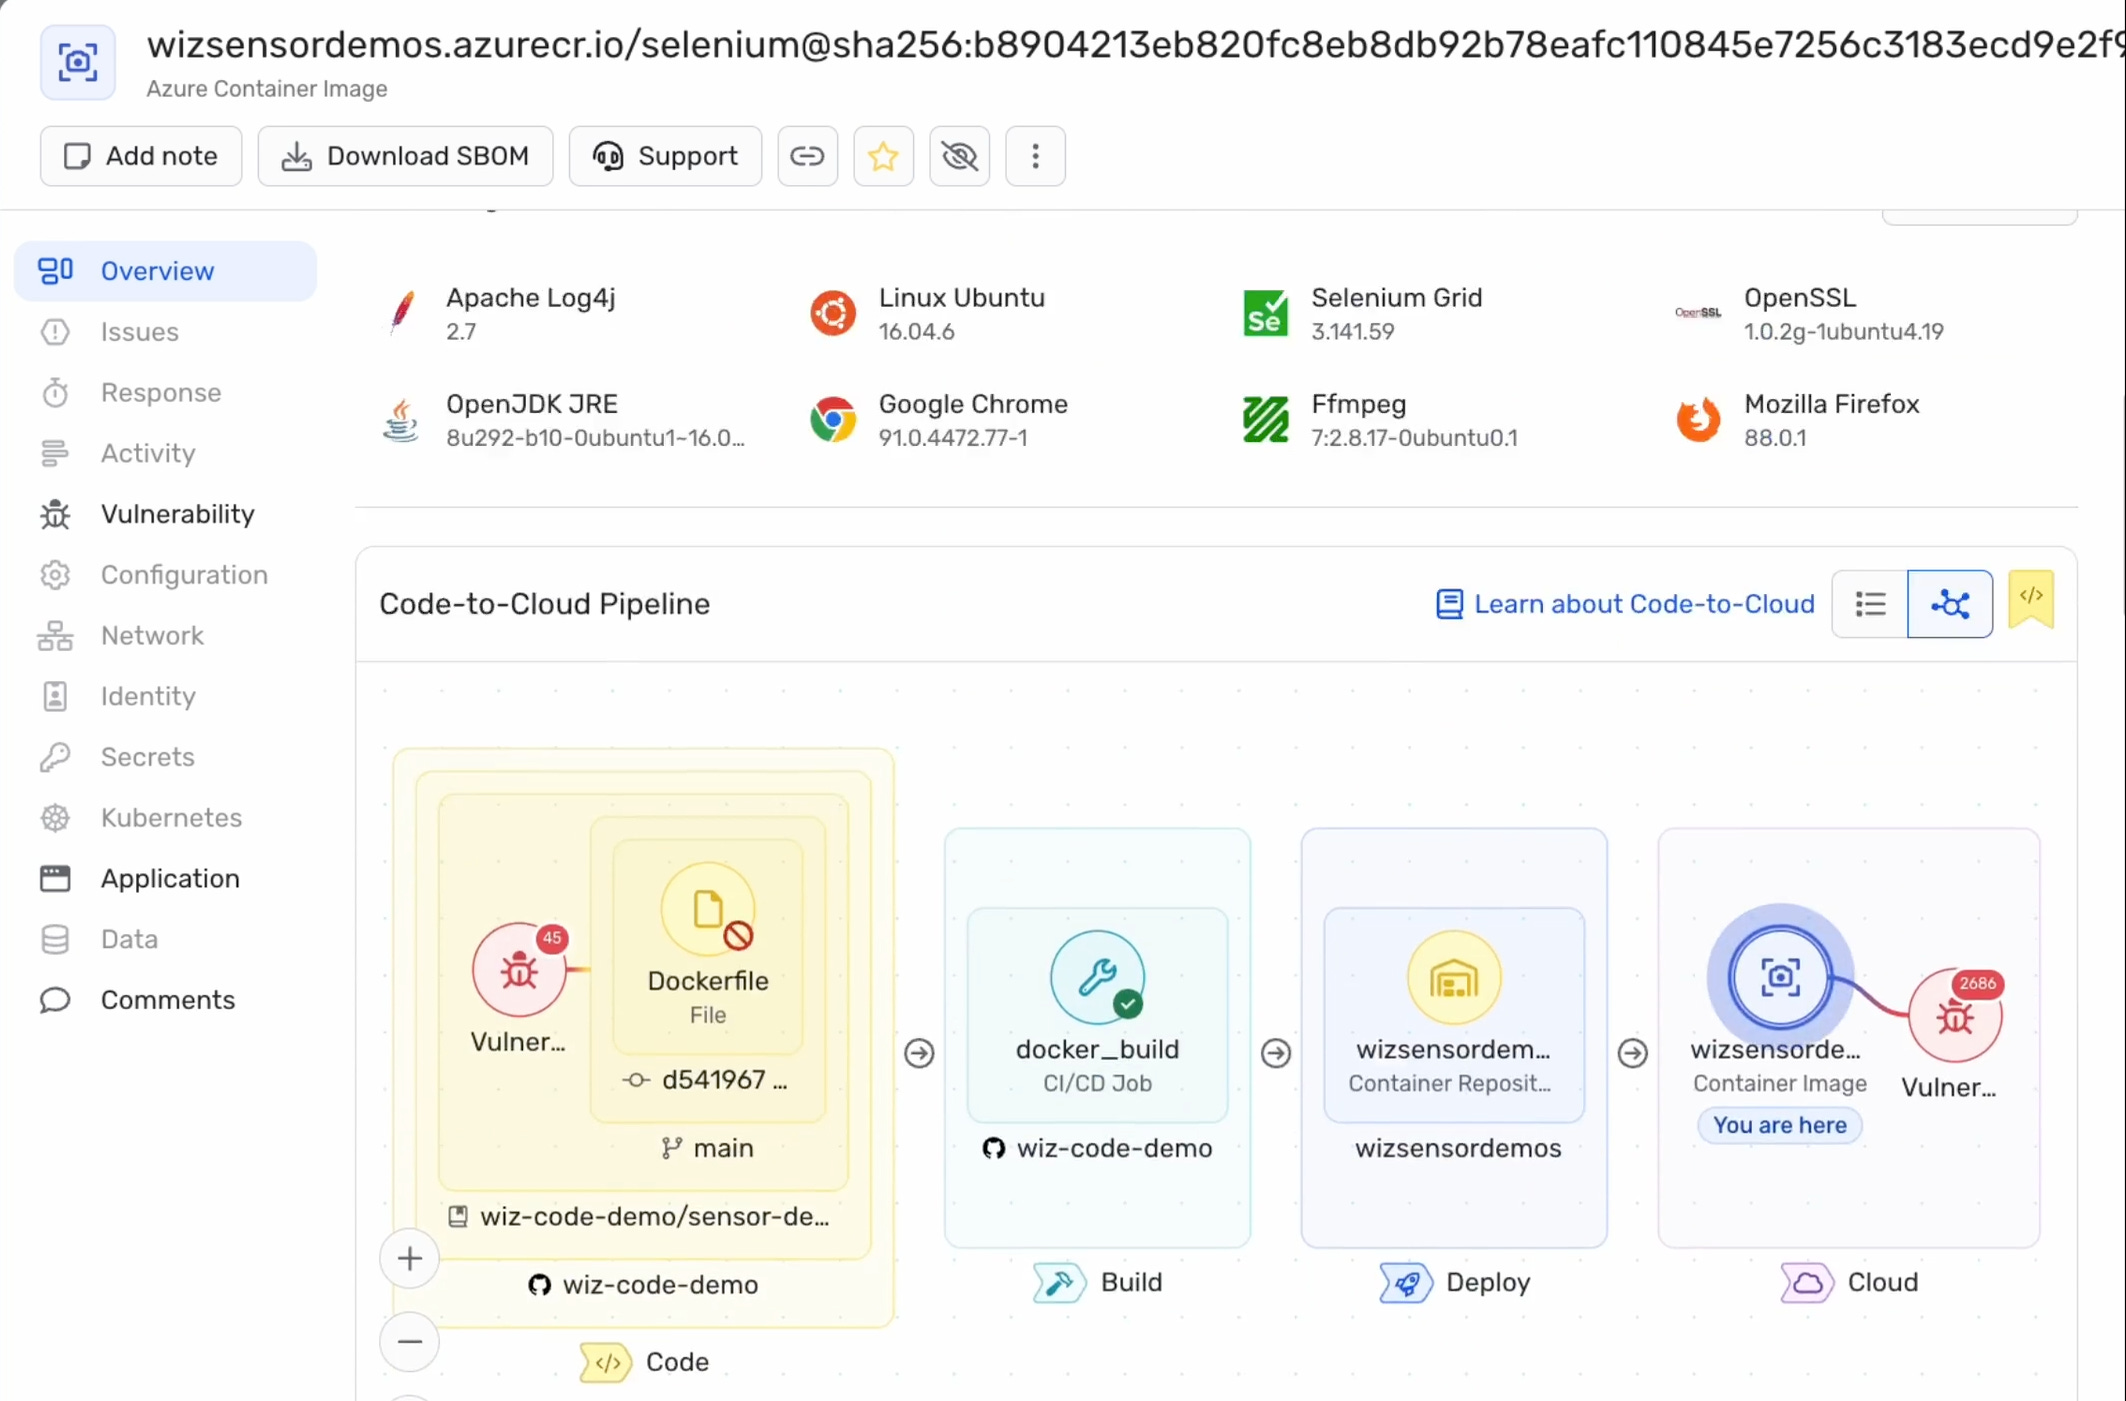Click the Ffmpeg green logo
Image resolution: width=2126 pixels, height=1401 pixels.
click(1265, 420)
